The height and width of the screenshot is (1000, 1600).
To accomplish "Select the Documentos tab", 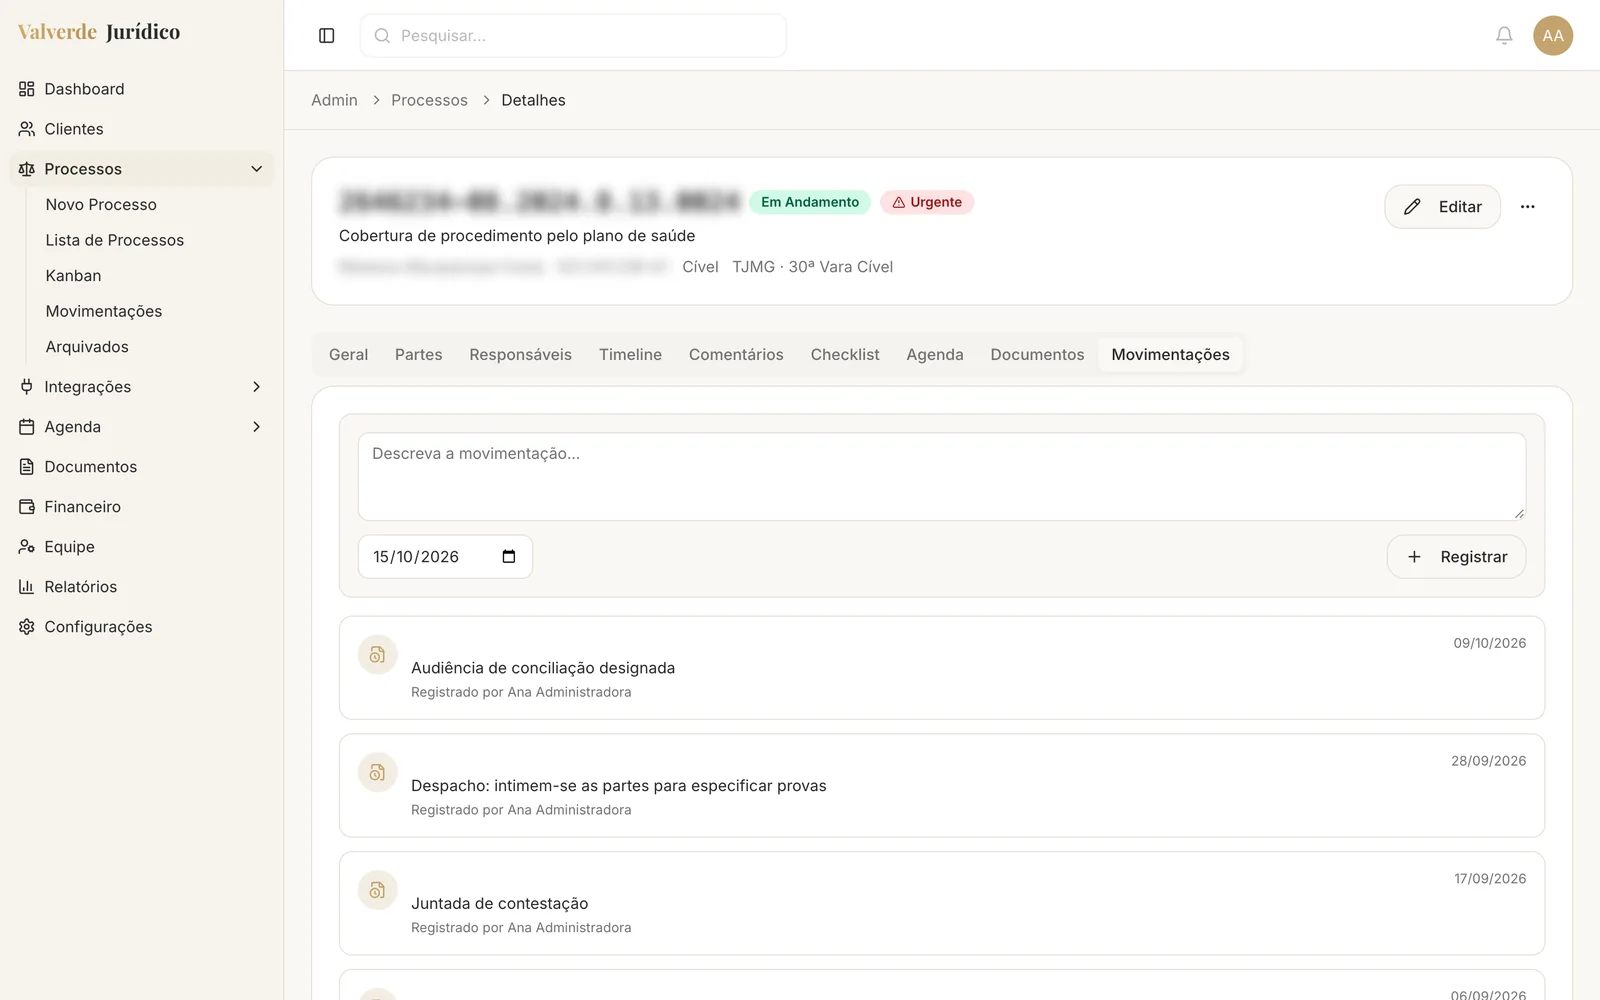I will coord(1037,355).
